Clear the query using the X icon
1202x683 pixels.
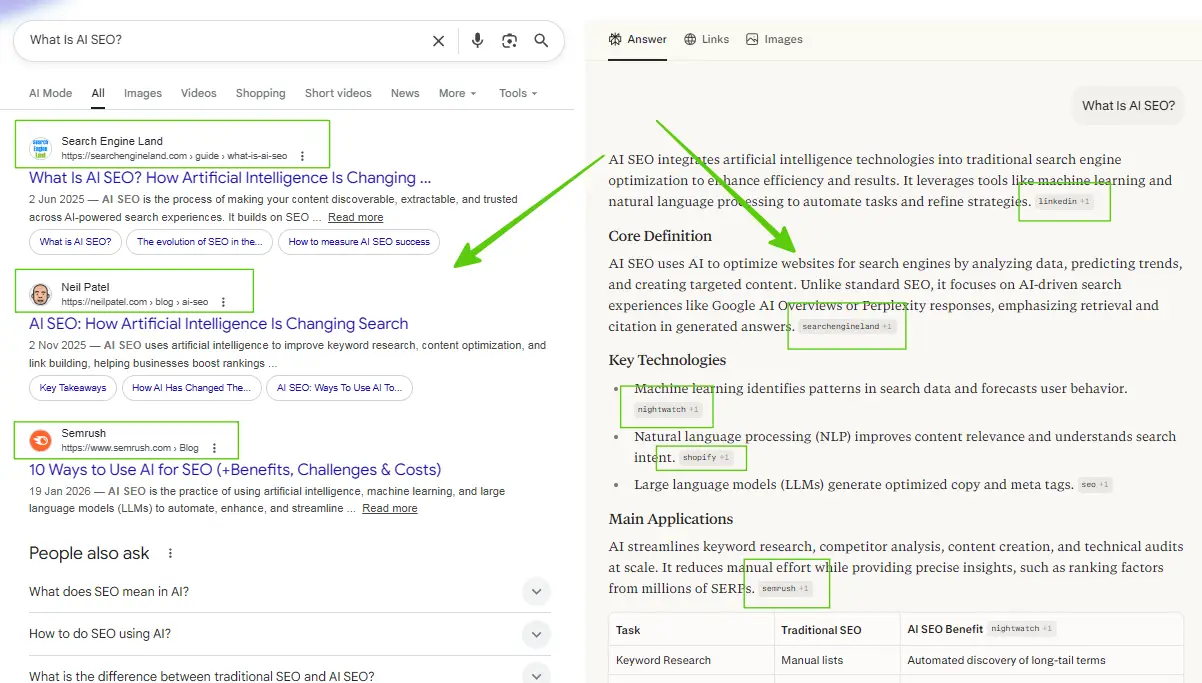point(438,40)
